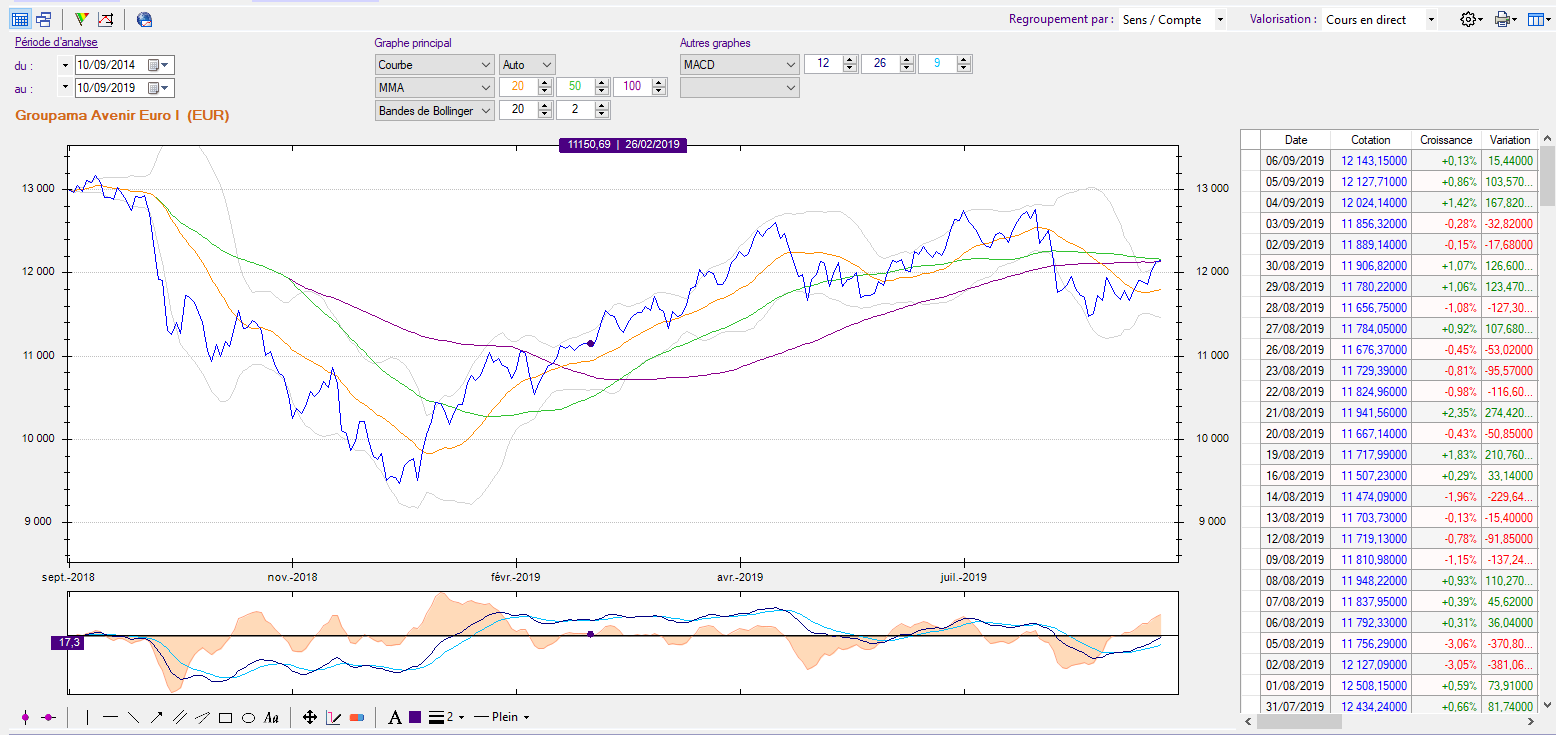
Task: Click the 'Période d'analyse' link
Action: tap(55, 43)
